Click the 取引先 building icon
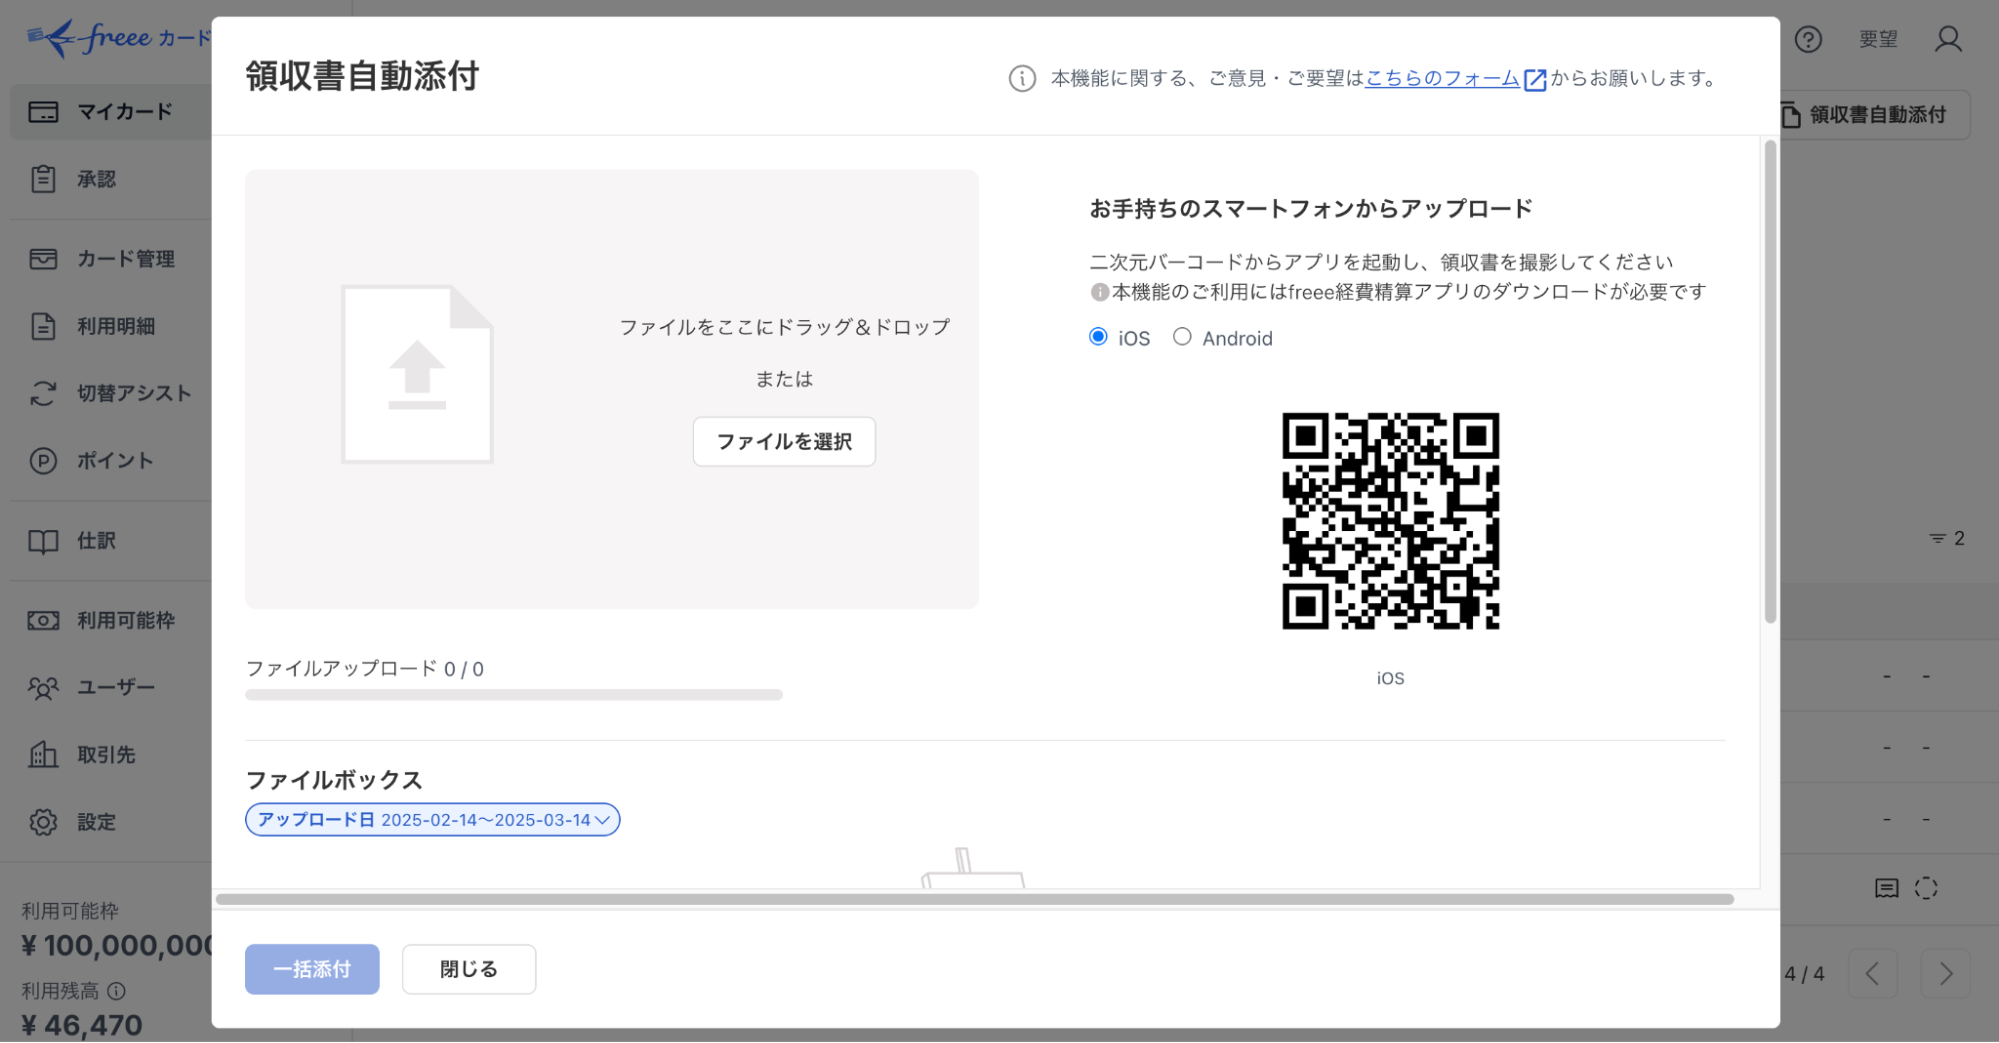 43,755
